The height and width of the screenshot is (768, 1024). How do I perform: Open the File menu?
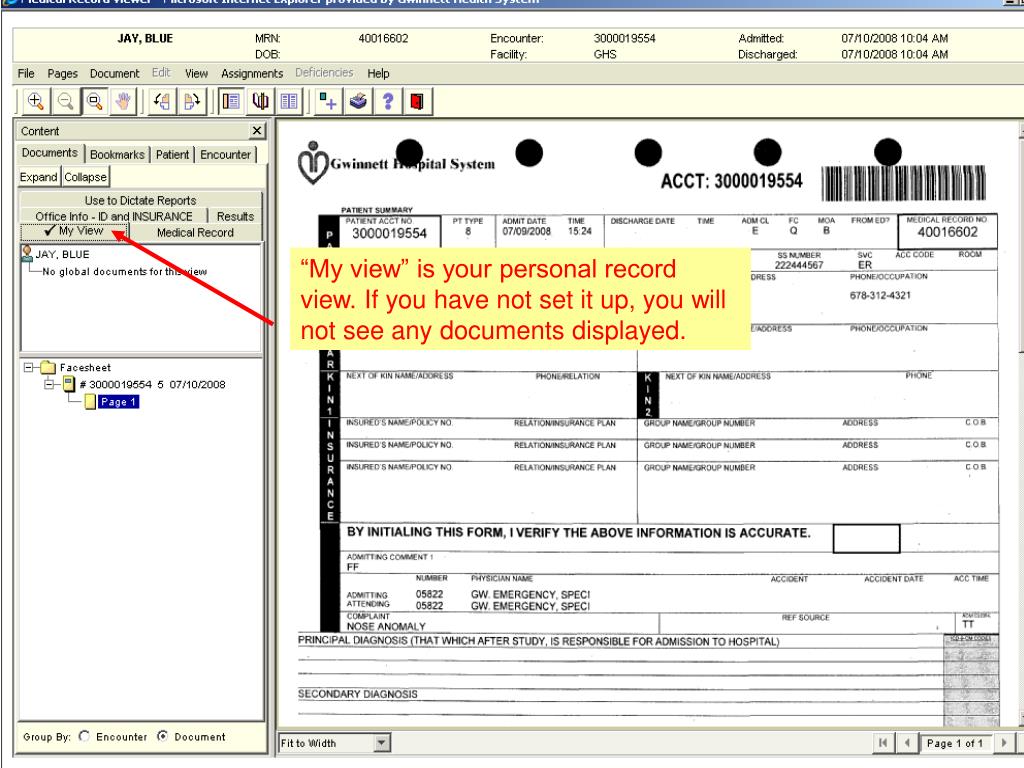pos(26,73)
